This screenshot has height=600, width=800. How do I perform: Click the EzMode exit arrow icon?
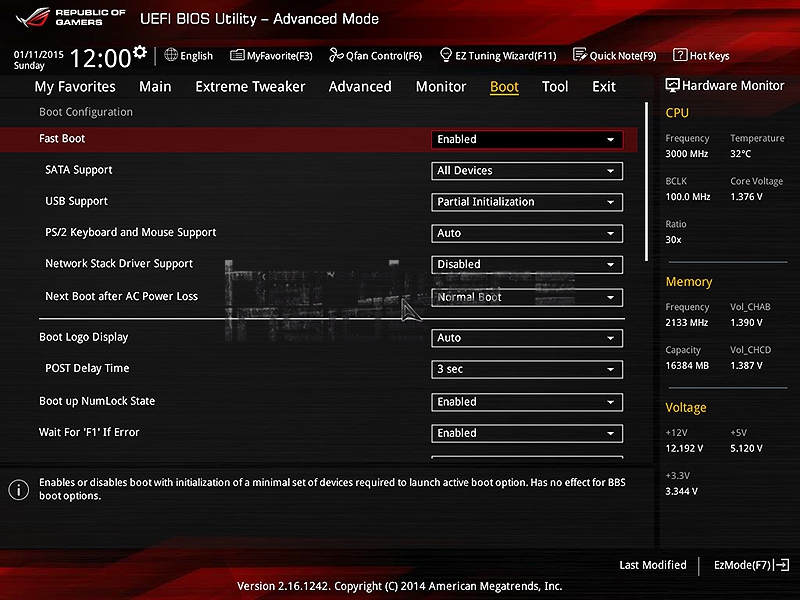coord(781,565)
